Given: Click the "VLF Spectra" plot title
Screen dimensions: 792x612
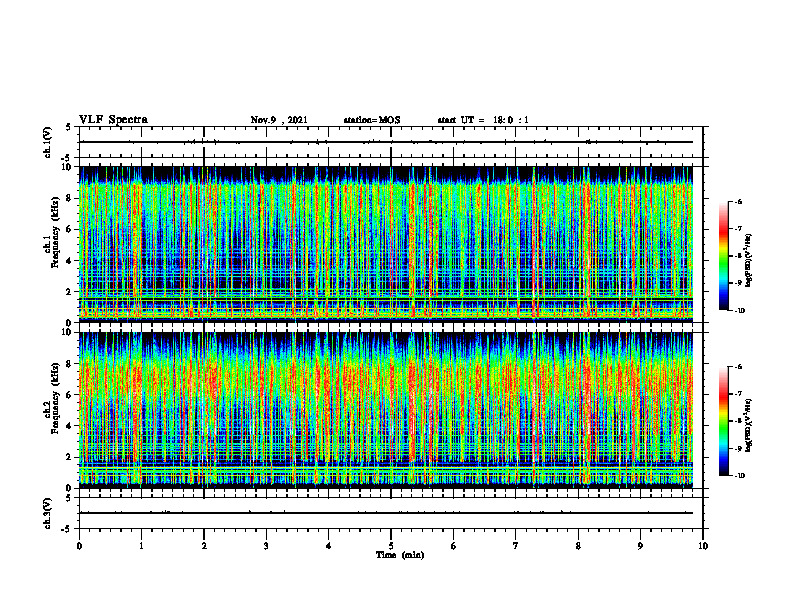Looking at the screenshot, I should (x=113, y=120).
